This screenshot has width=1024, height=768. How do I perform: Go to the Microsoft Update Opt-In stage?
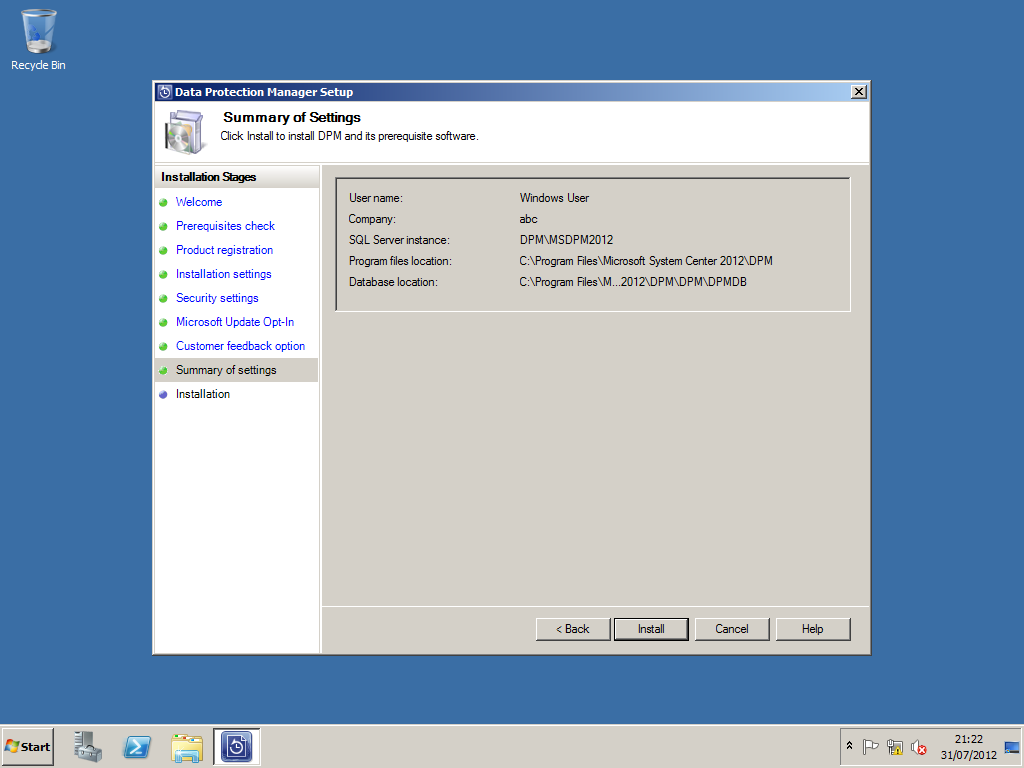234,322
